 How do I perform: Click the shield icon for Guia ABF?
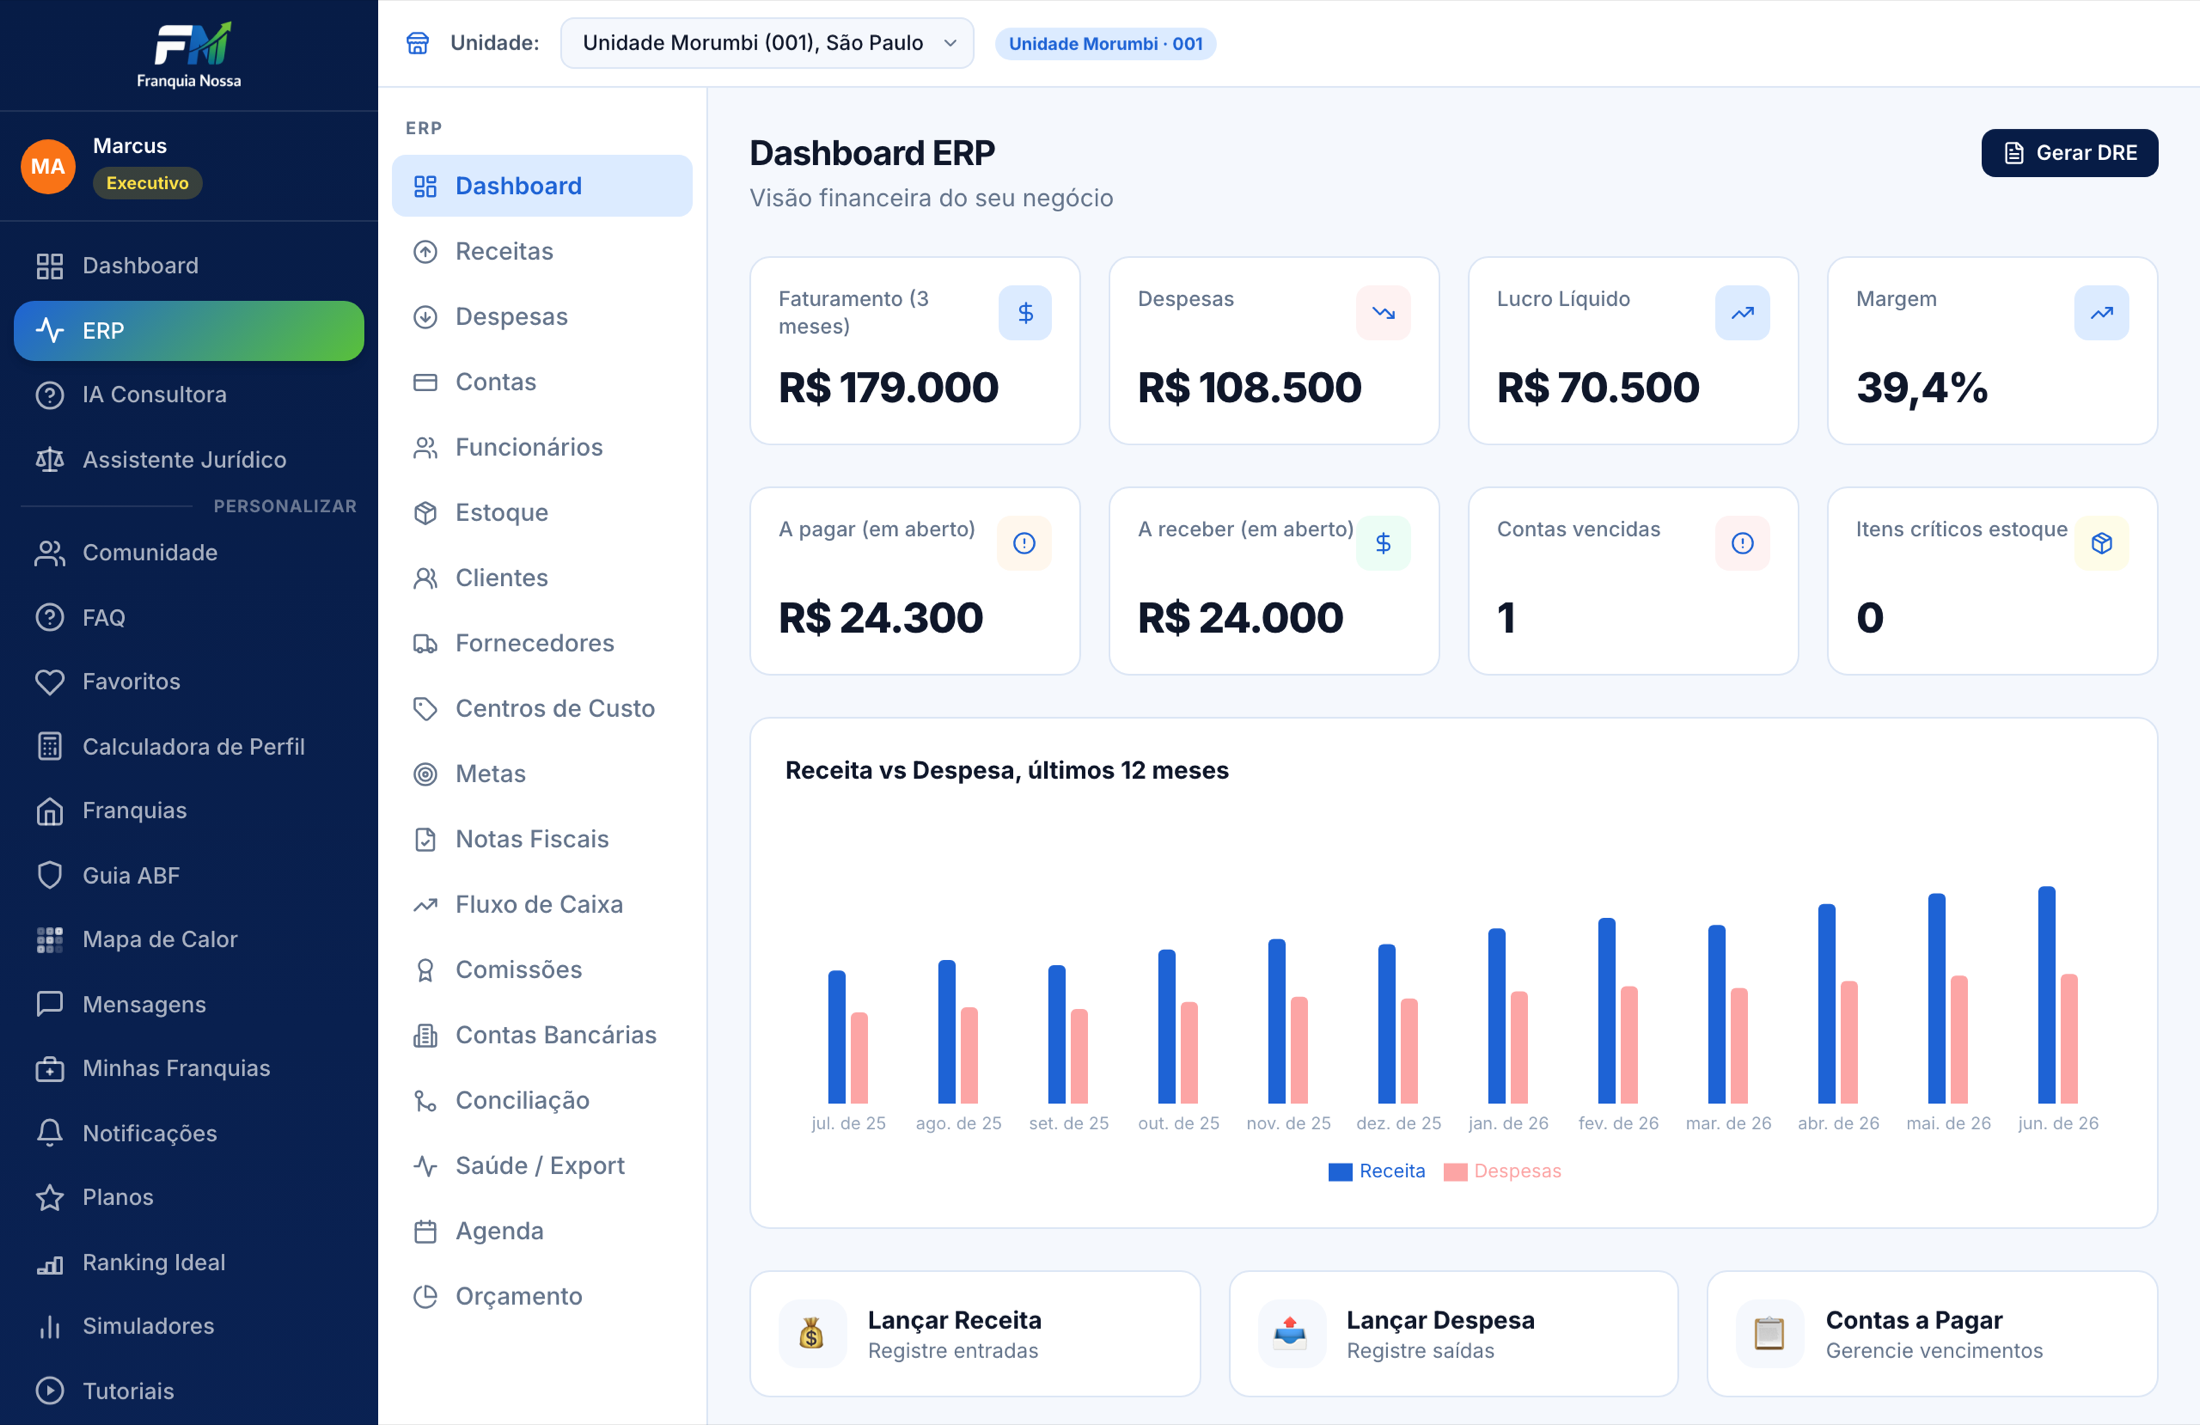pos(50,875)
